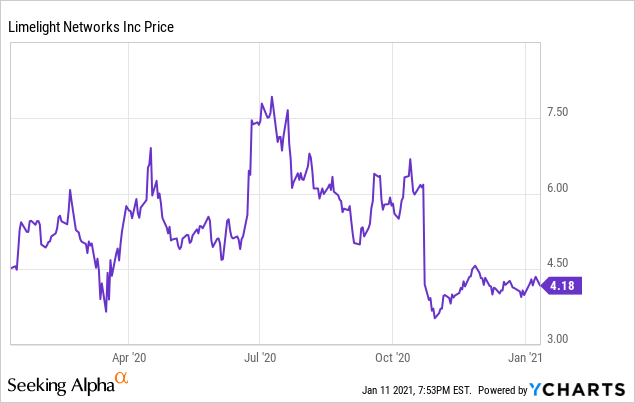Select the Jan '21 date label
This screenshot has width=635, height=403.
pyautogui.click(x=527, y=356)
